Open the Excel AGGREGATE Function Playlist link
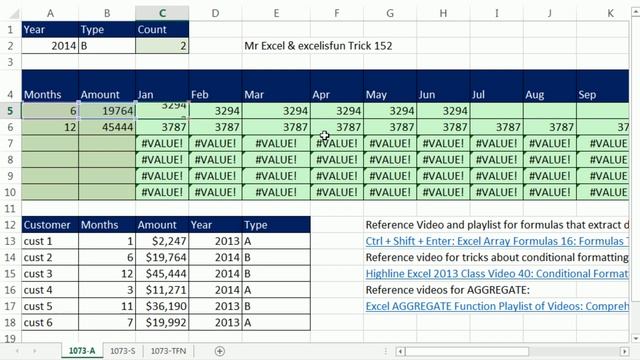This screenshot has width=640, height=360. coord(497,307)
